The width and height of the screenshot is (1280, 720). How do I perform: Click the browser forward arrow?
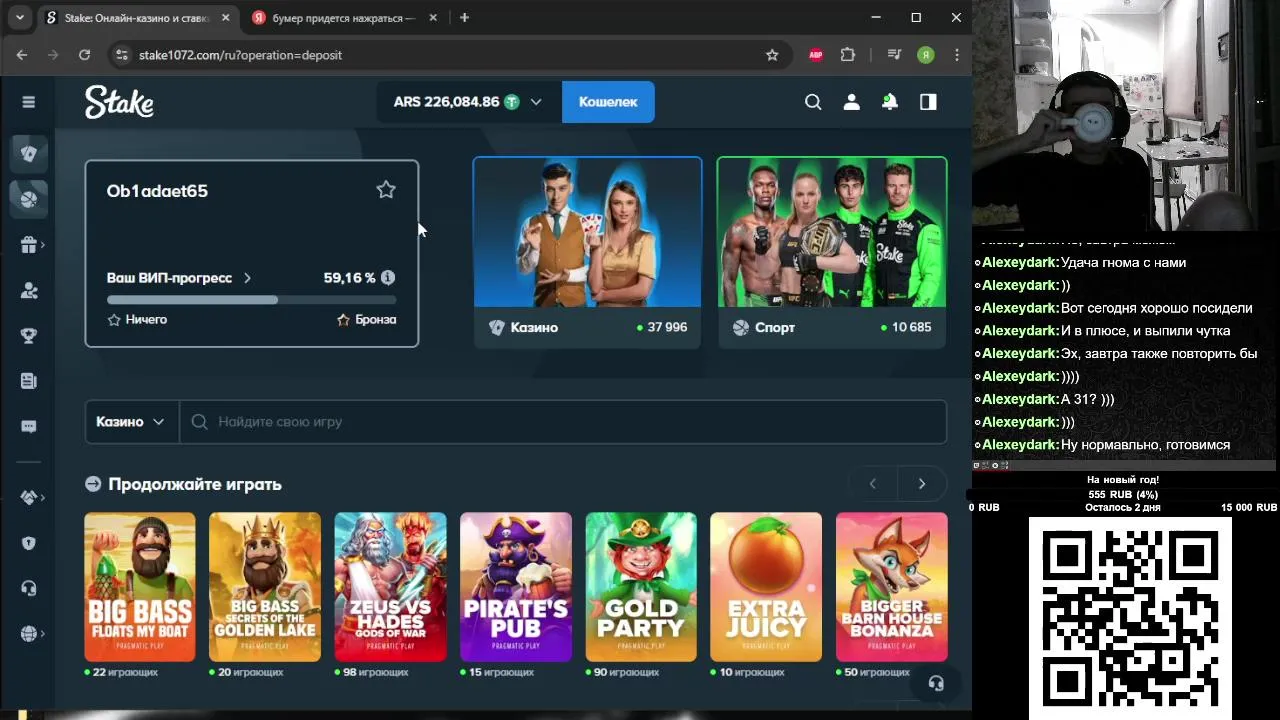[x=53, y=55]
